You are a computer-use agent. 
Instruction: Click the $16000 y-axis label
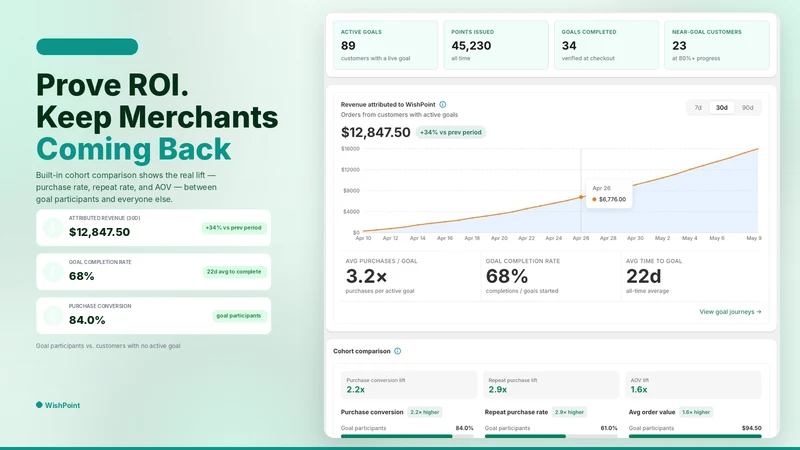(x=350, y=149)
